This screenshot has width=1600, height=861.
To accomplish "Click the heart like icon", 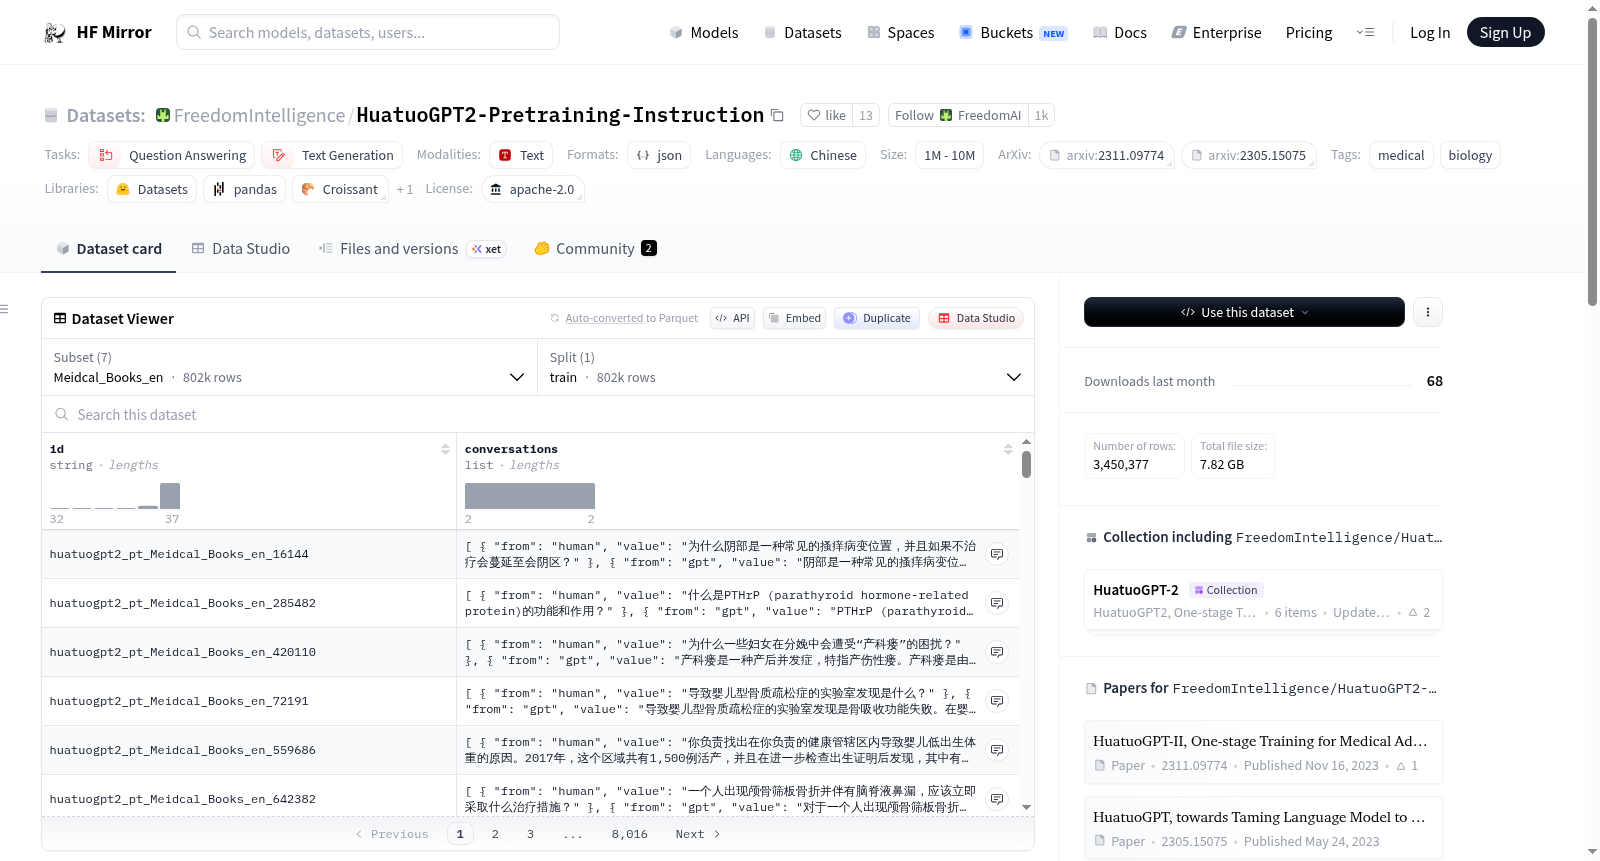I will point(814,115).
